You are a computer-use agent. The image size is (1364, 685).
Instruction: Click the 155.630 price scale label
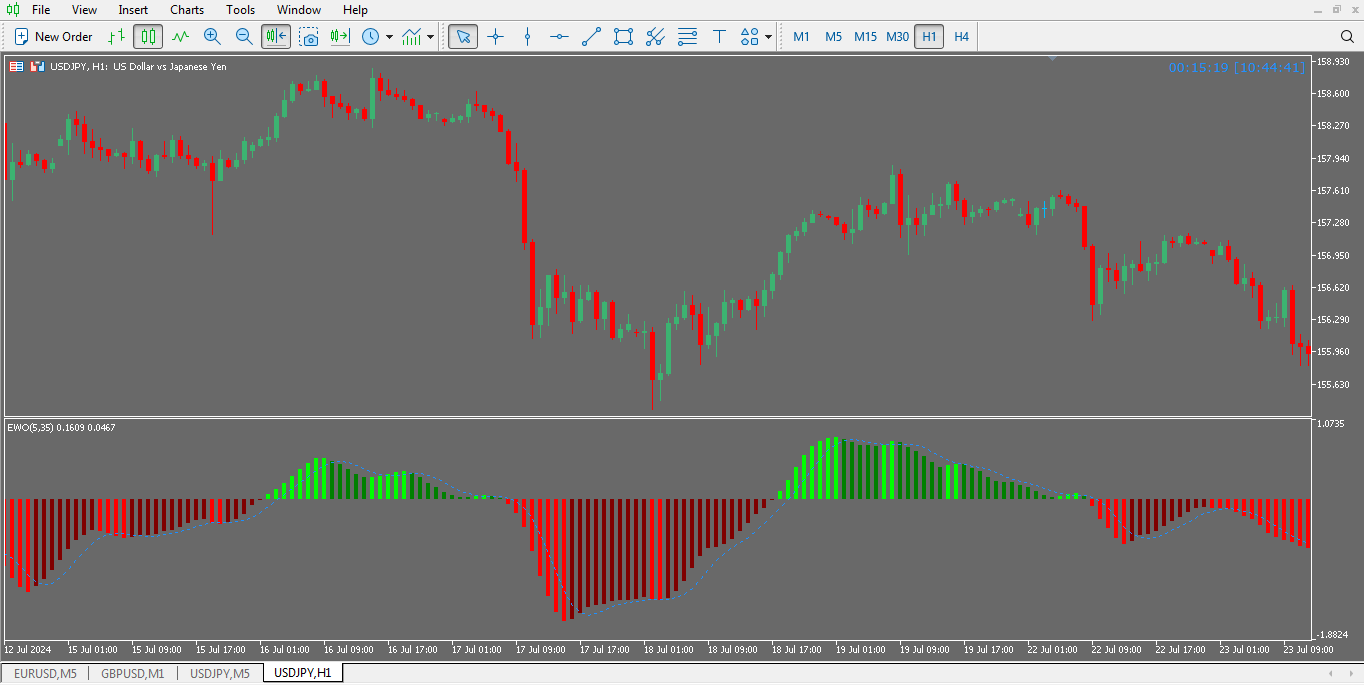(x=1335, y=384)
